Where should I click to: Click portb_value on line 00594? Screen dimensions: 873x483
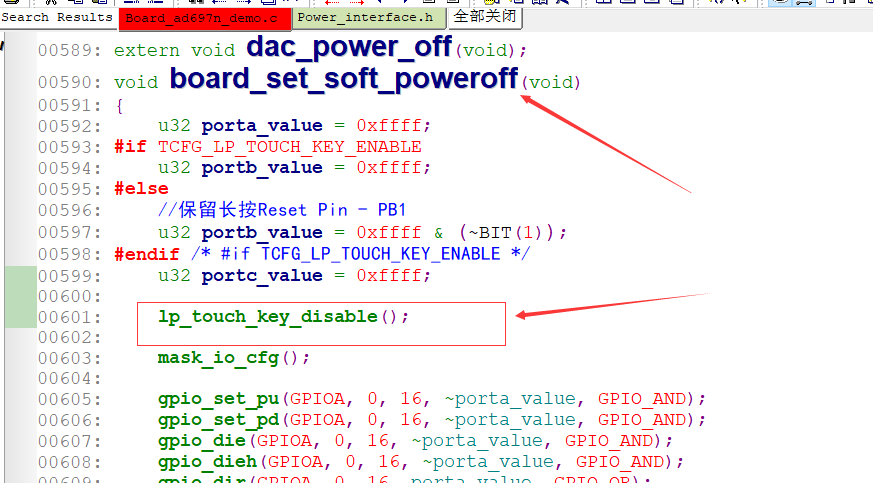tap(262, 168)
